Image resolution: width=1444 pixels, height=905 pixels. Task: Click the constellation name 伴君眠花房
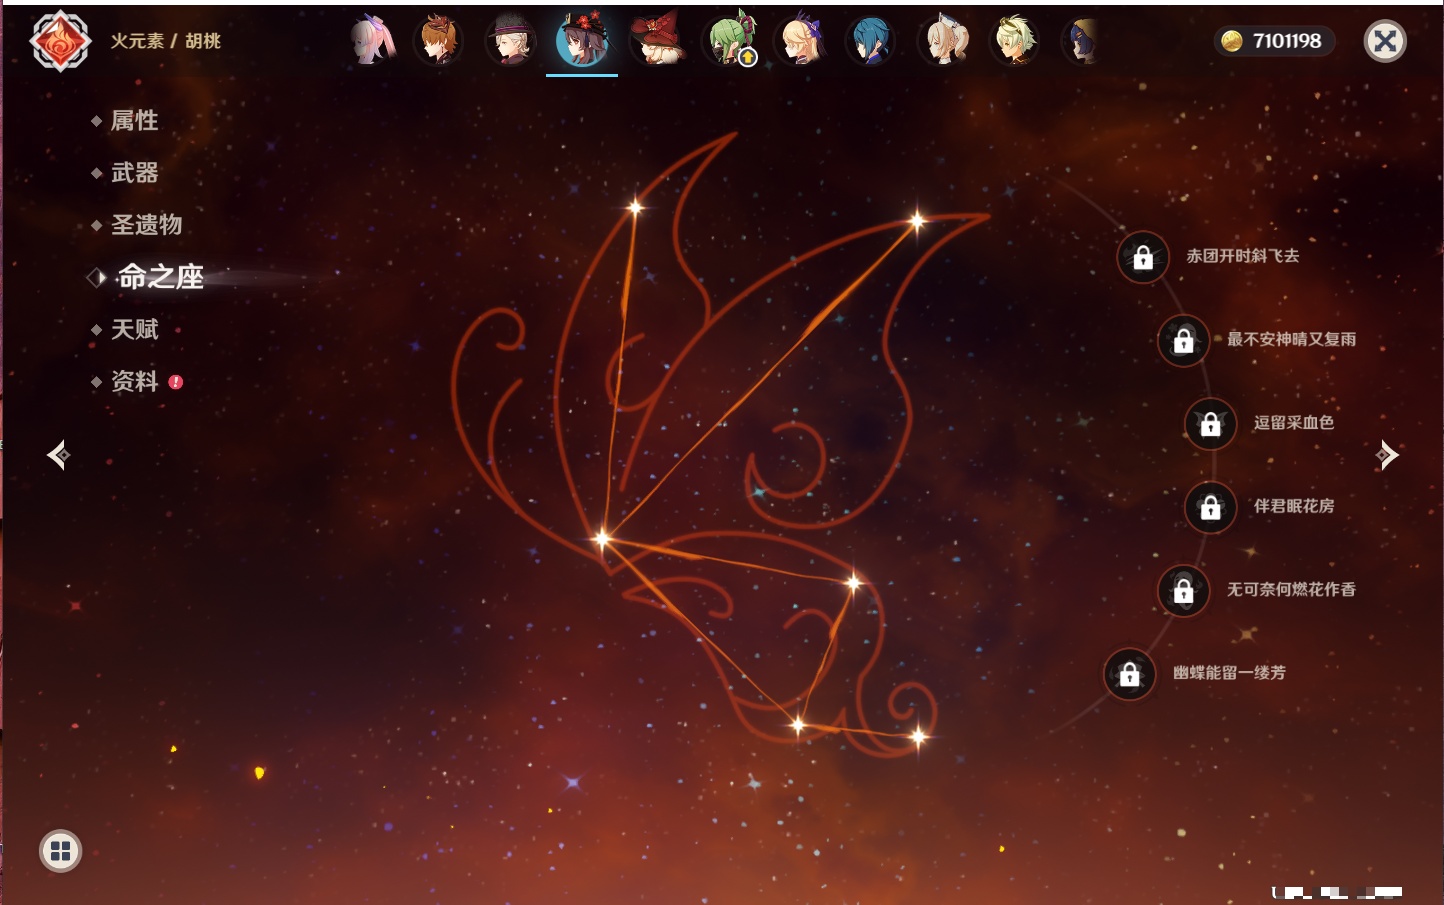pos(1294,506)
